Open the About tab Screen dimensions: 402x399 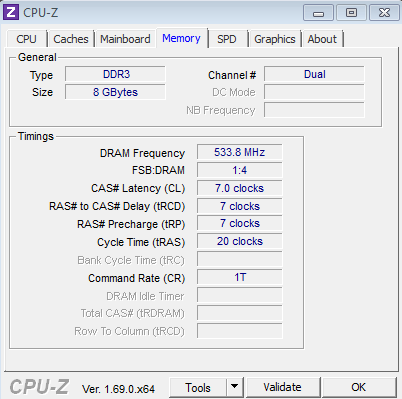(x=322, y=39)
